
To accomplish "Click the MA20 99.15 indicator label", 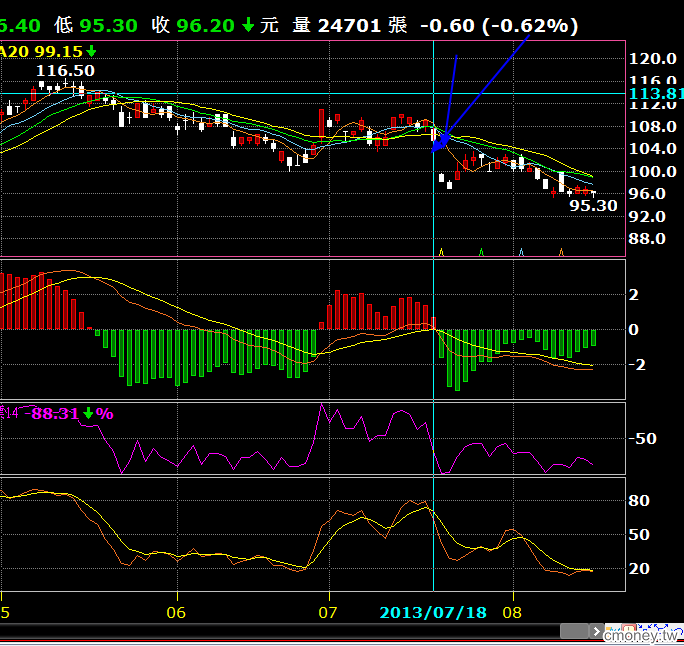I will tap(47, 51).
